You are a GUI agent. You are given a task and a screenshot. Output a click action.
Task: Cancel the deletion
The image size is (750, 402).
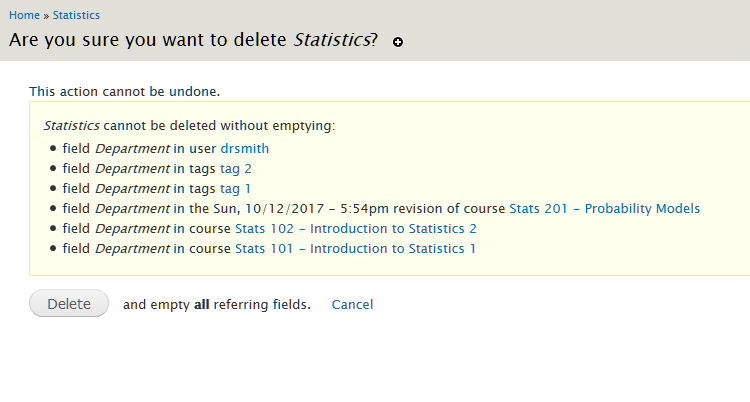pyautogui.click(x=352, y=304)
